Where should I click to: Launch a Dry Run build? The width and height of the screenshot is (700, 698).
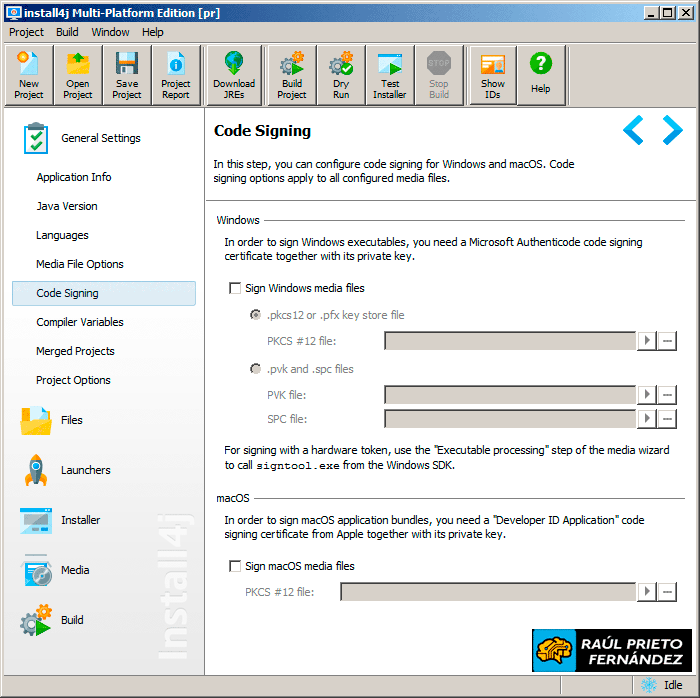pyautogui.click(x=341, y=75)
